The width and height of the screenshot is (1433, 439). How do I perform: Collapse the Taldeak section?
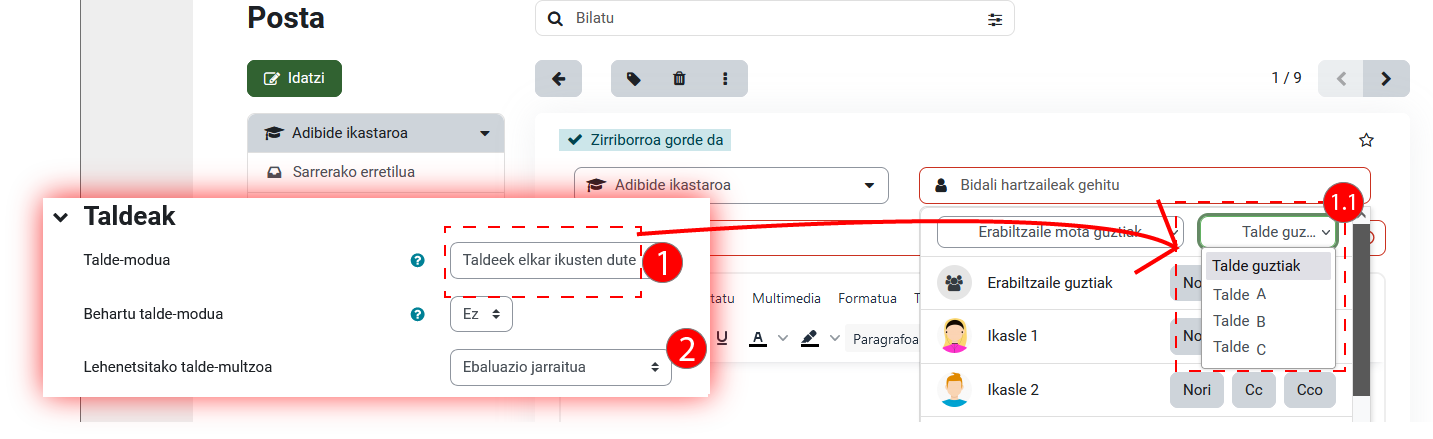pos(61,217)
